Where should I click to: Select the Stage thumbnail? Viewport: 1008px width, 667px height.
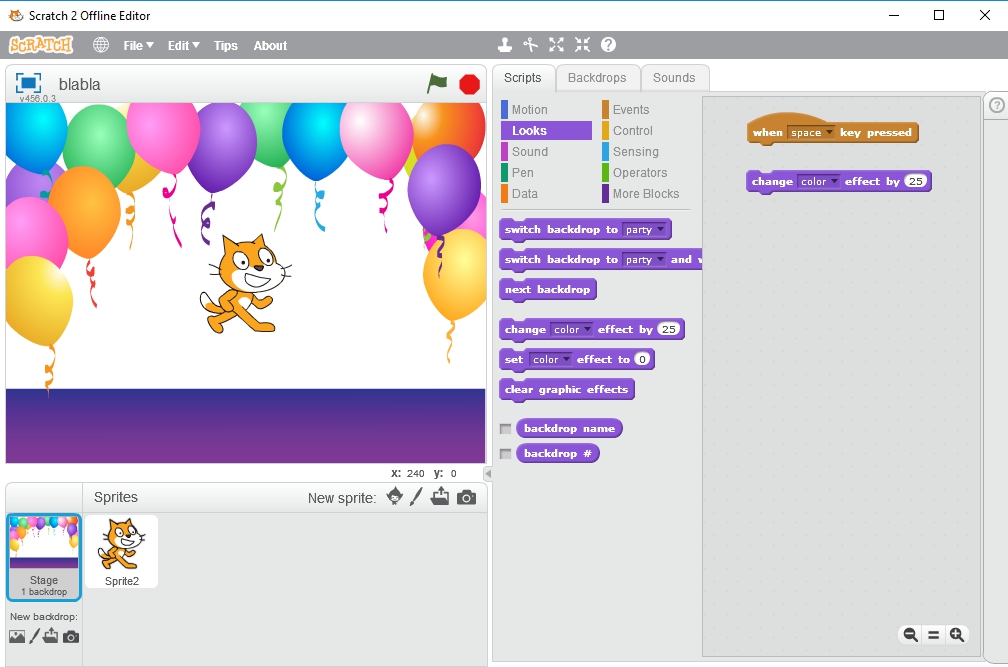coord(44,557)
